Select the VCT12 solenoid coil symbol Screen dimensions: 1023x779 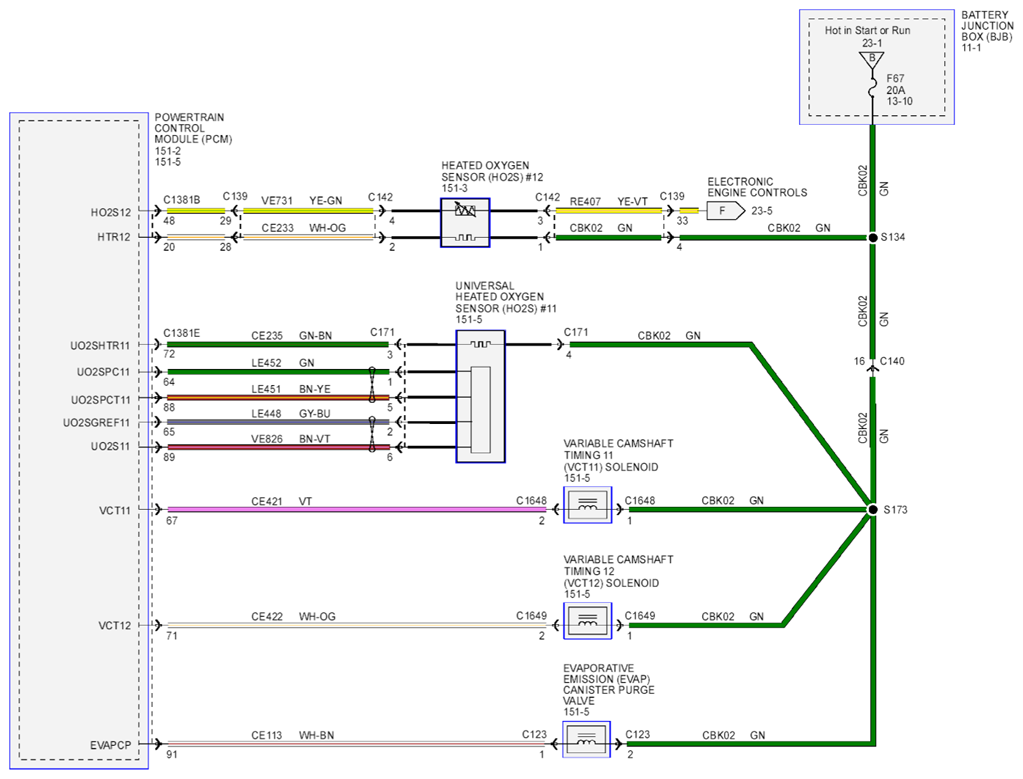coord(588,620)
